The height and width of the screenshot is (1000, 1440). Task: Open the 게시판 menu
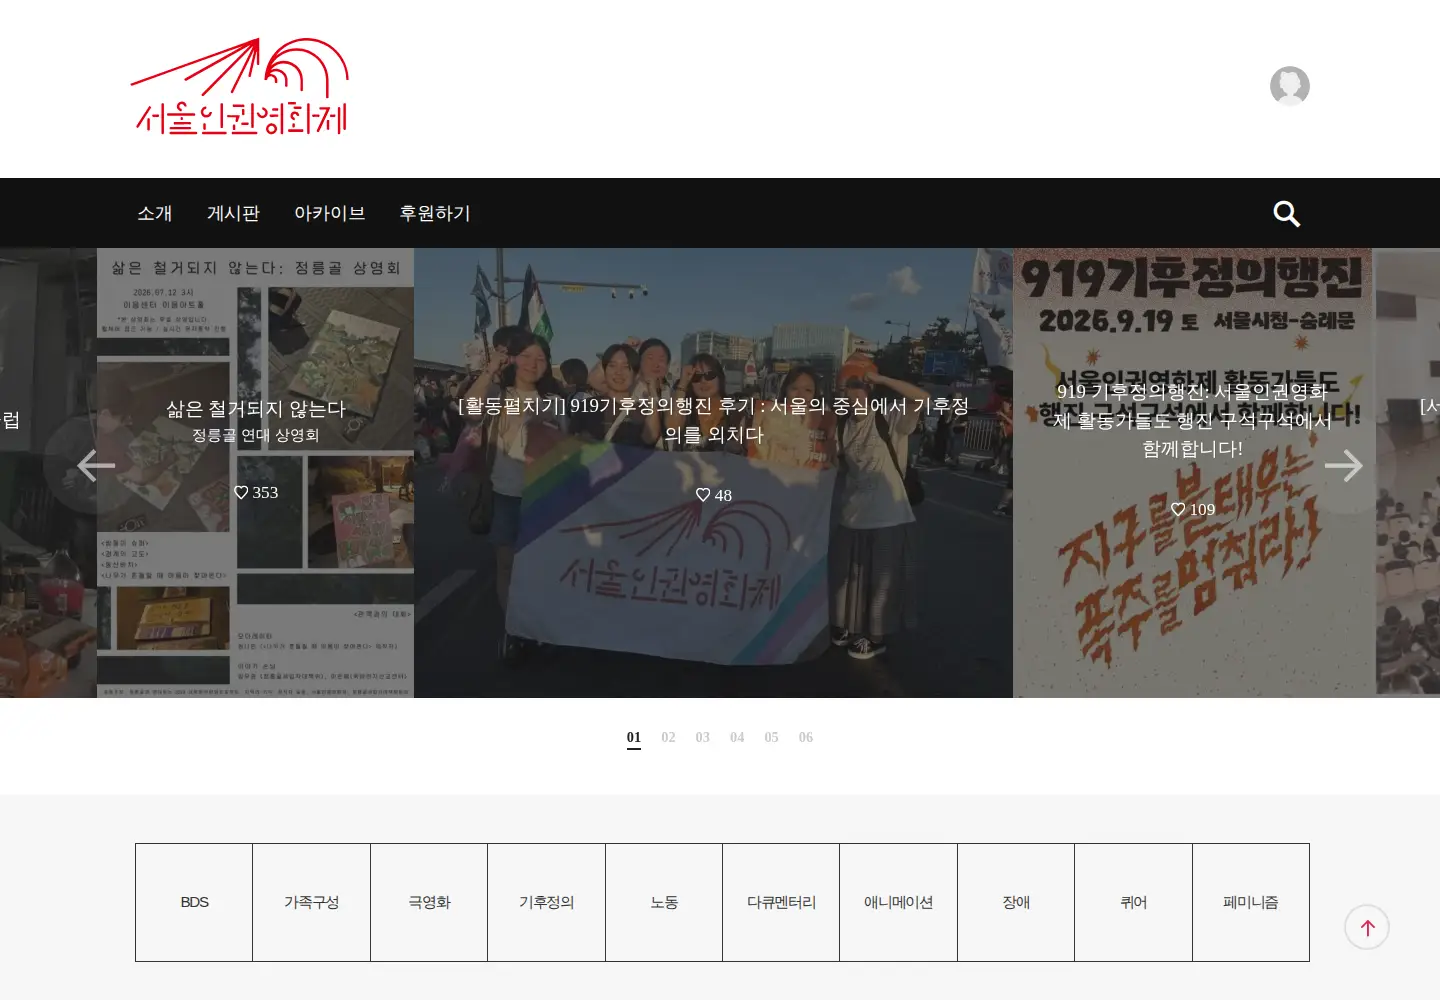point(233,213)
